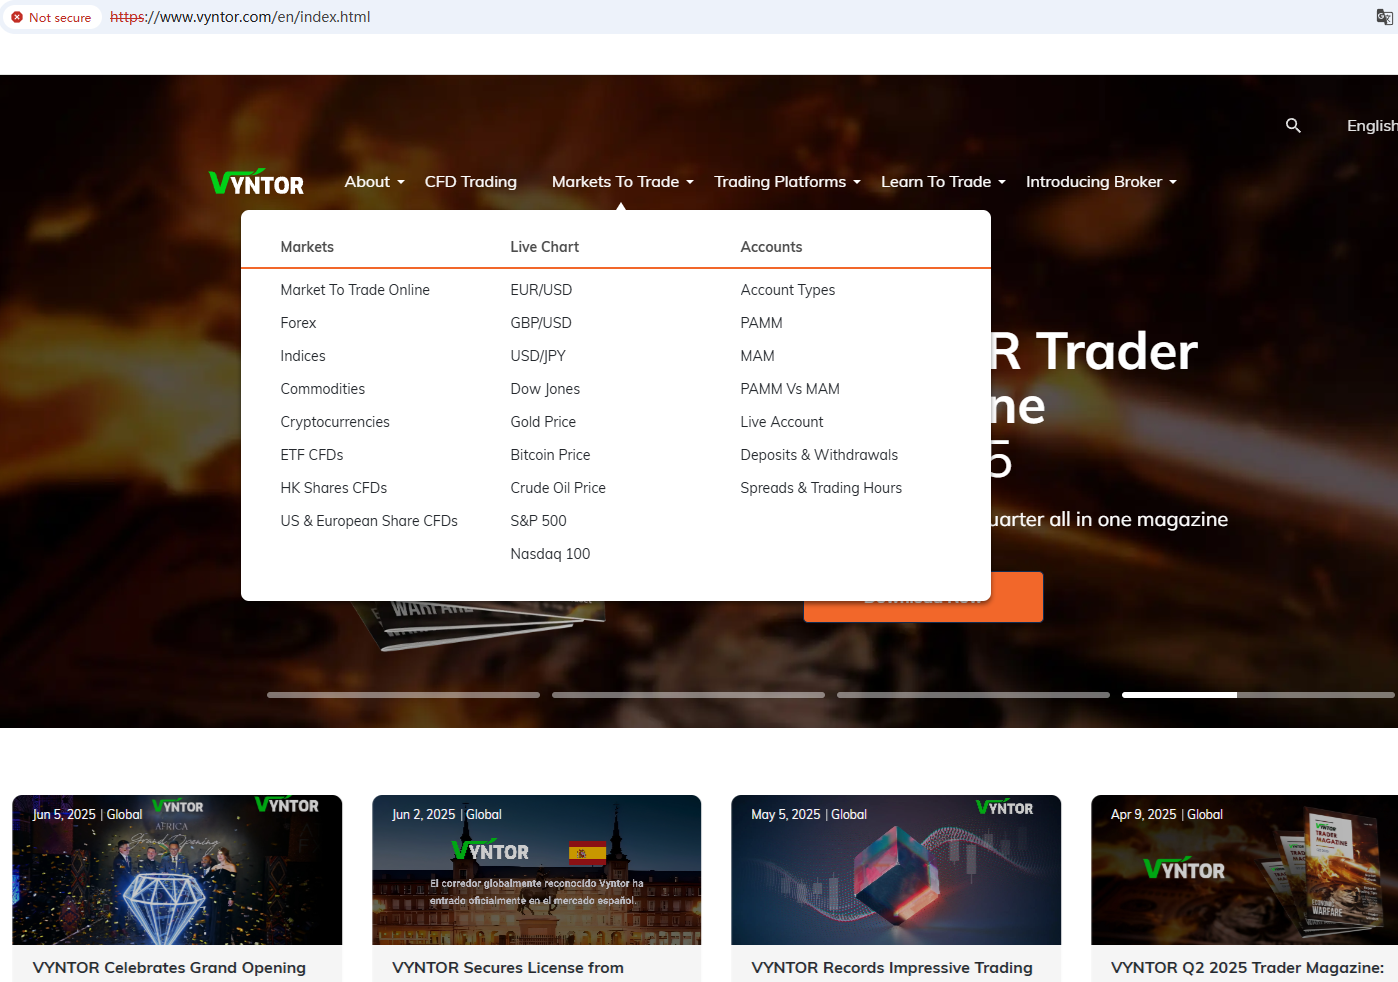Open the Nasdaq 100 chart
The width and height of the screenshot is (1398, 982).
[550, 554]
